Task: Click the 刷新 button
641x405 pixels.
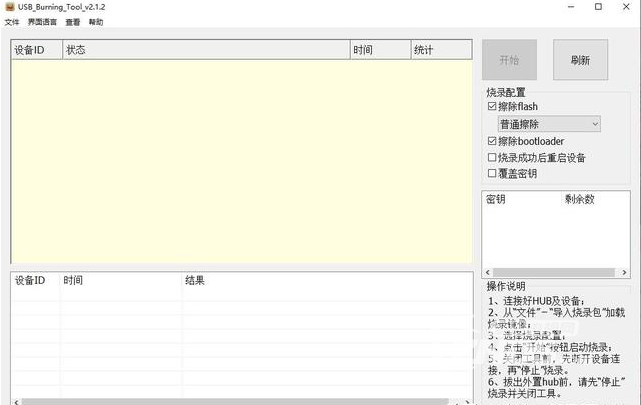Action: tap(580, 60)
